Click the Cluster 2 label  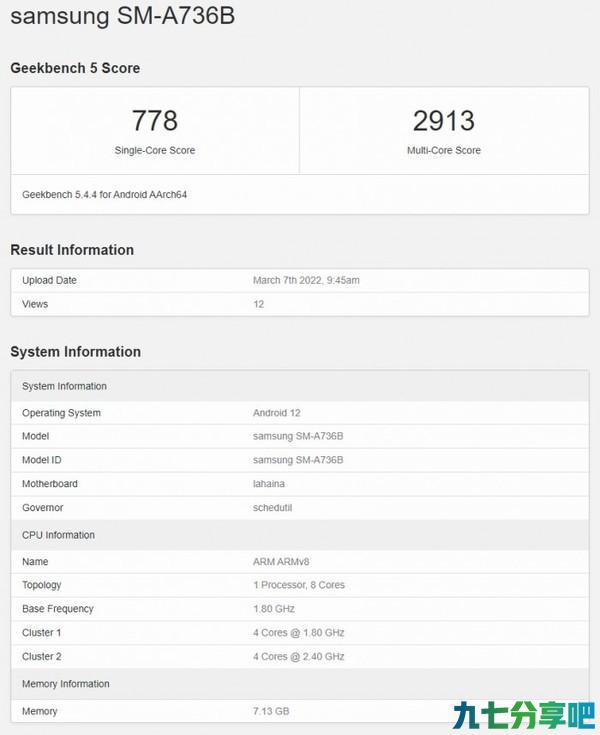point(42,657)
